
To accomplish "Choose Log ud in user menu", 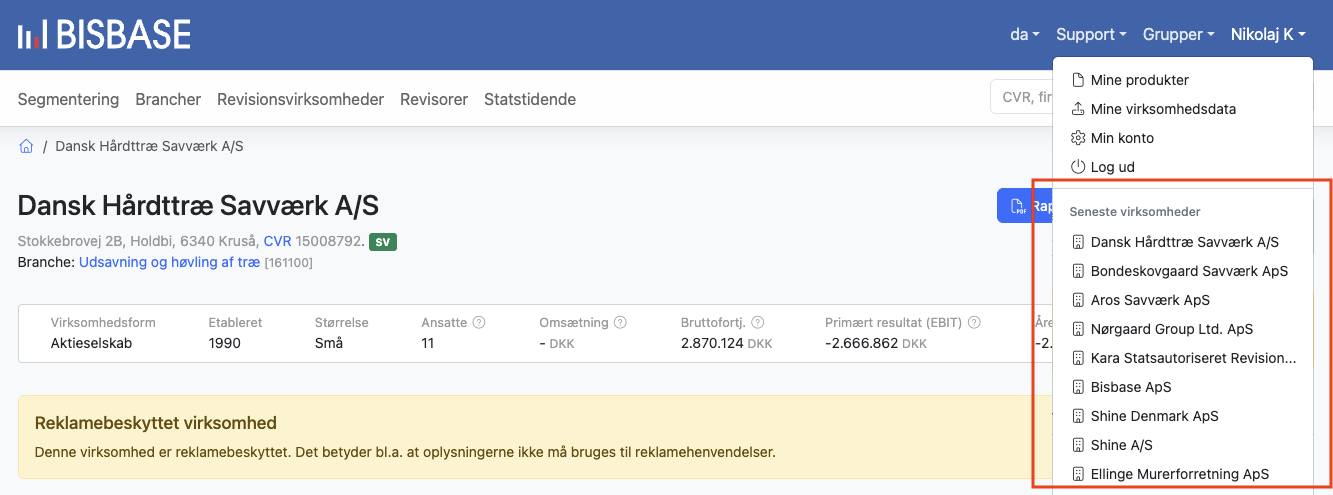I will tap(1112, 167).
